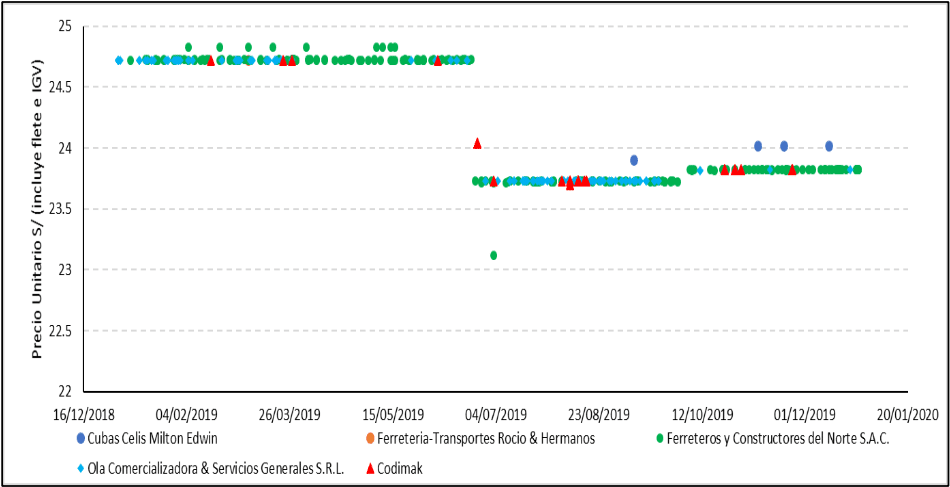Select the 20/01/2020 date axis label
The height and width of the screenshot is (487, 950).
pyautogui.click(x=907, y=413)
